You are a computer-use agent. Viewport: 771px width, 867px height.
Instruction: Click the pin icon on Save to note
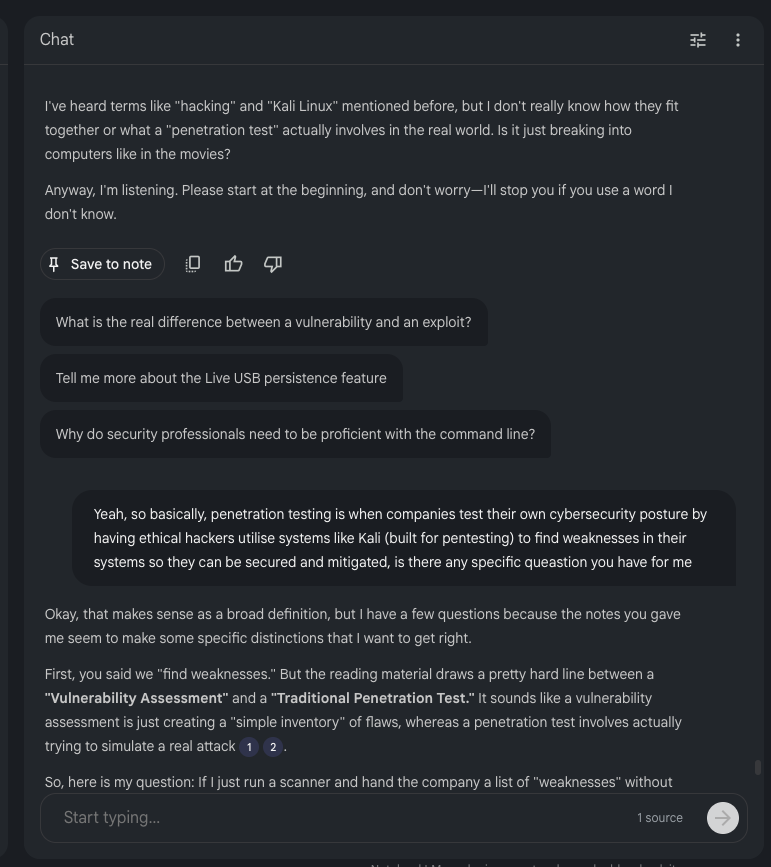click(x=54, y=264)
